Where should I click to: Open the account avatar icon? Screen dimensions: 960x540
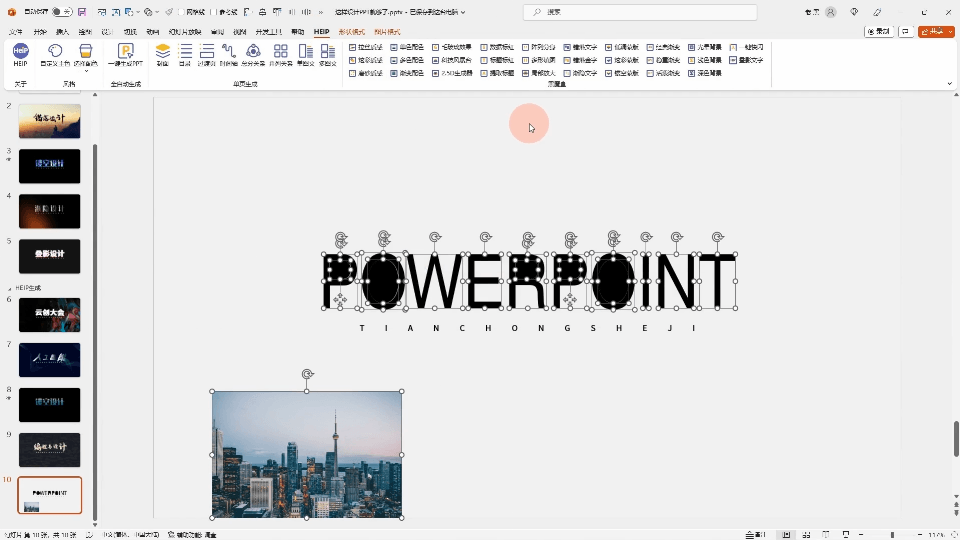831,12
